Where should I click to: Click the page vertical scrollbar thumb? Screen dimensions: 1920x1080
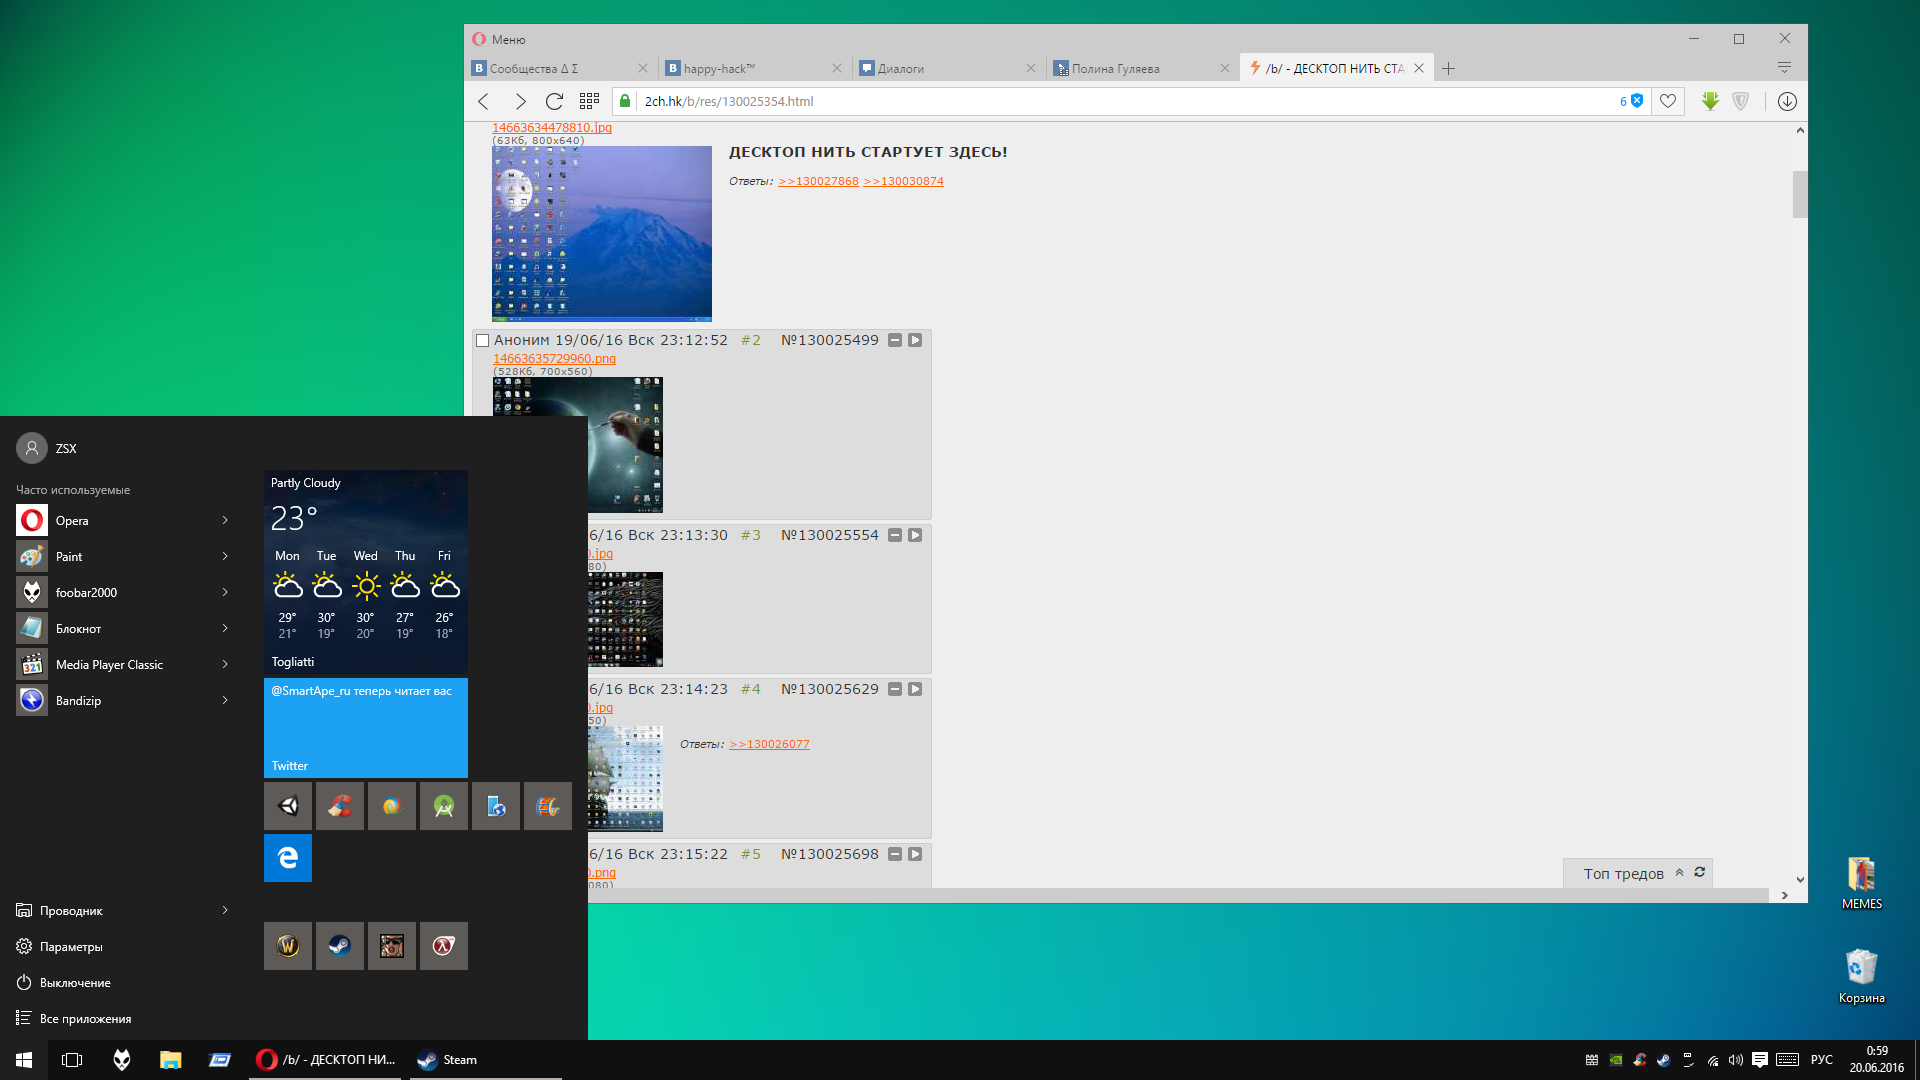click(x=1800, y=194)
